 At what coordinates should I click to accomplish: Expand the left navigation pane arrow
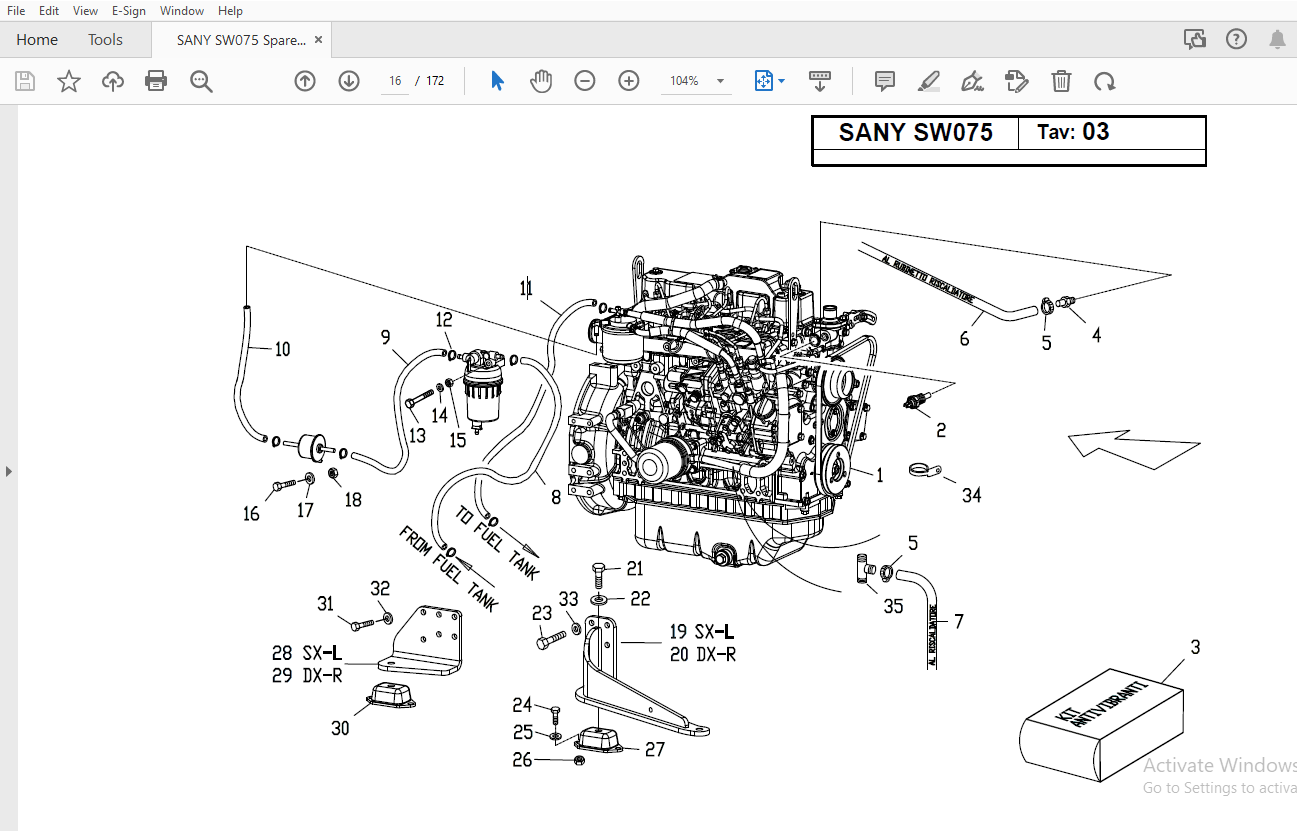click(9, 471)
